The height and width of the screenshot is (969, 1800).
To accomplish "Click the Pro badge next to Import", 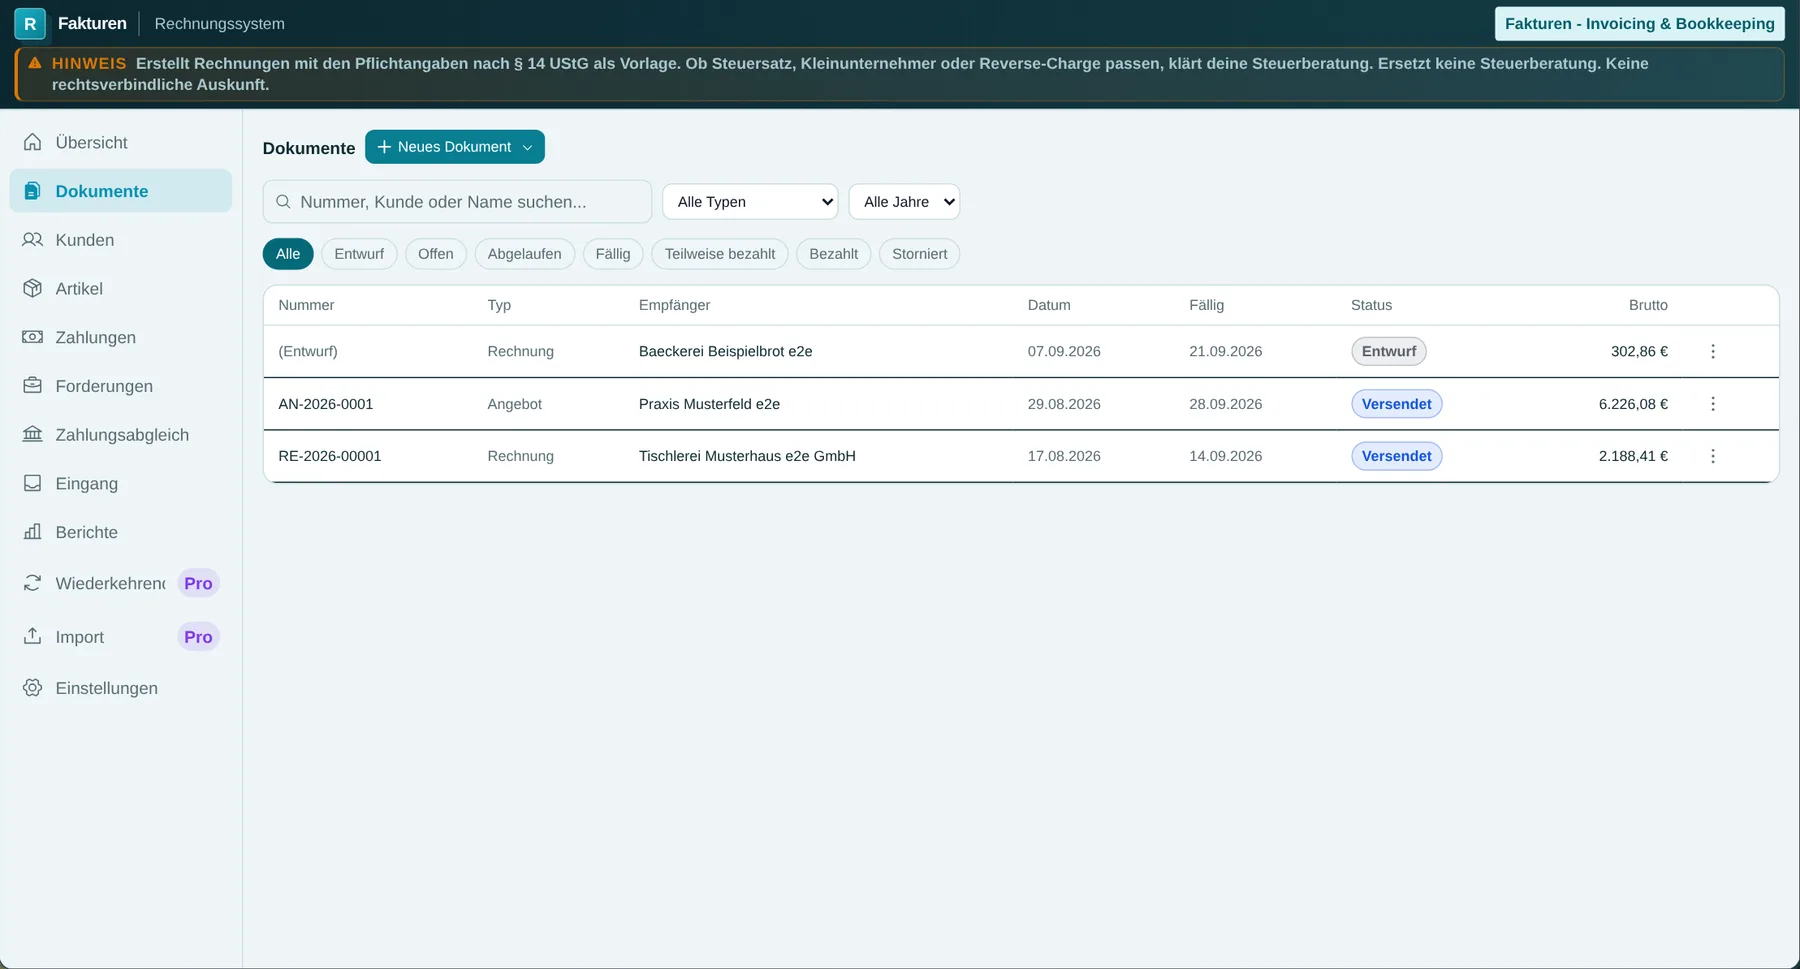I will [198, 637].
